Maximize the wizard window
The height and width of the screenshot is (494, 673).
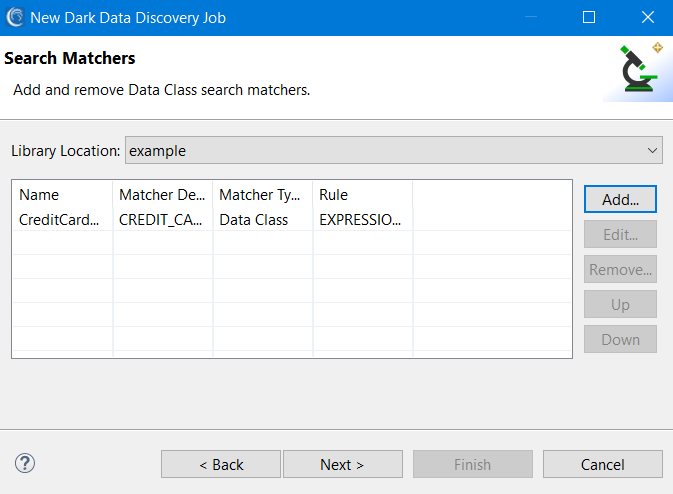[589, 18]
